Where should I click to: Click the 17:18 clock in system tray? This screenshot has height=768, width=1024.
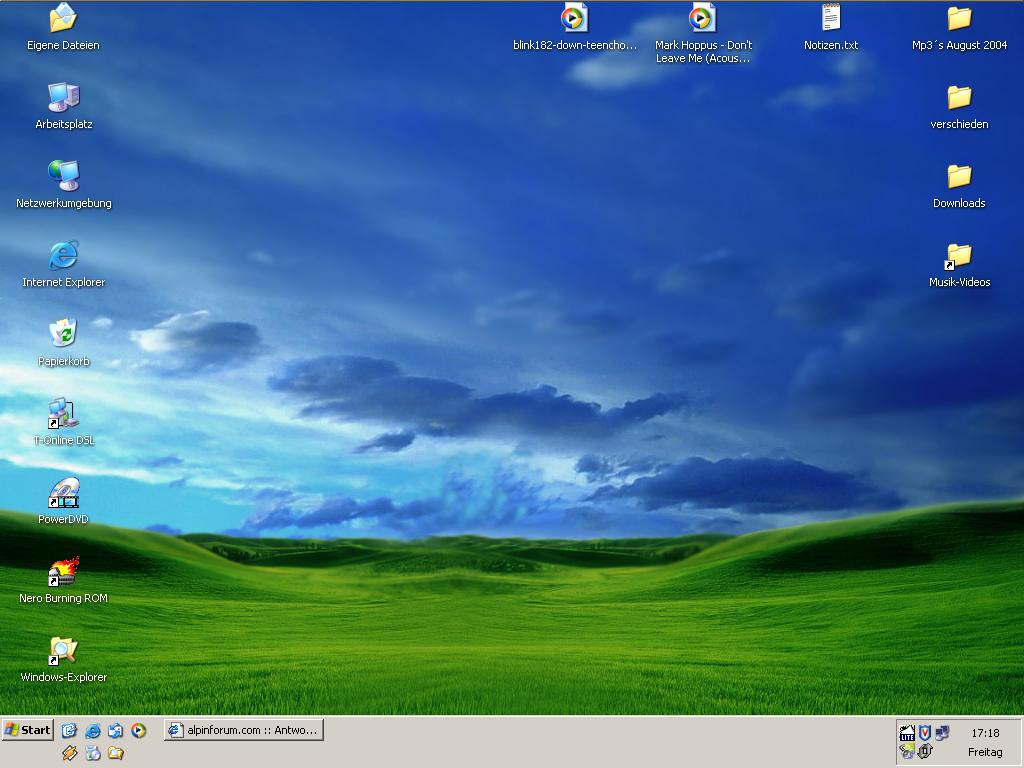(984, 733)
